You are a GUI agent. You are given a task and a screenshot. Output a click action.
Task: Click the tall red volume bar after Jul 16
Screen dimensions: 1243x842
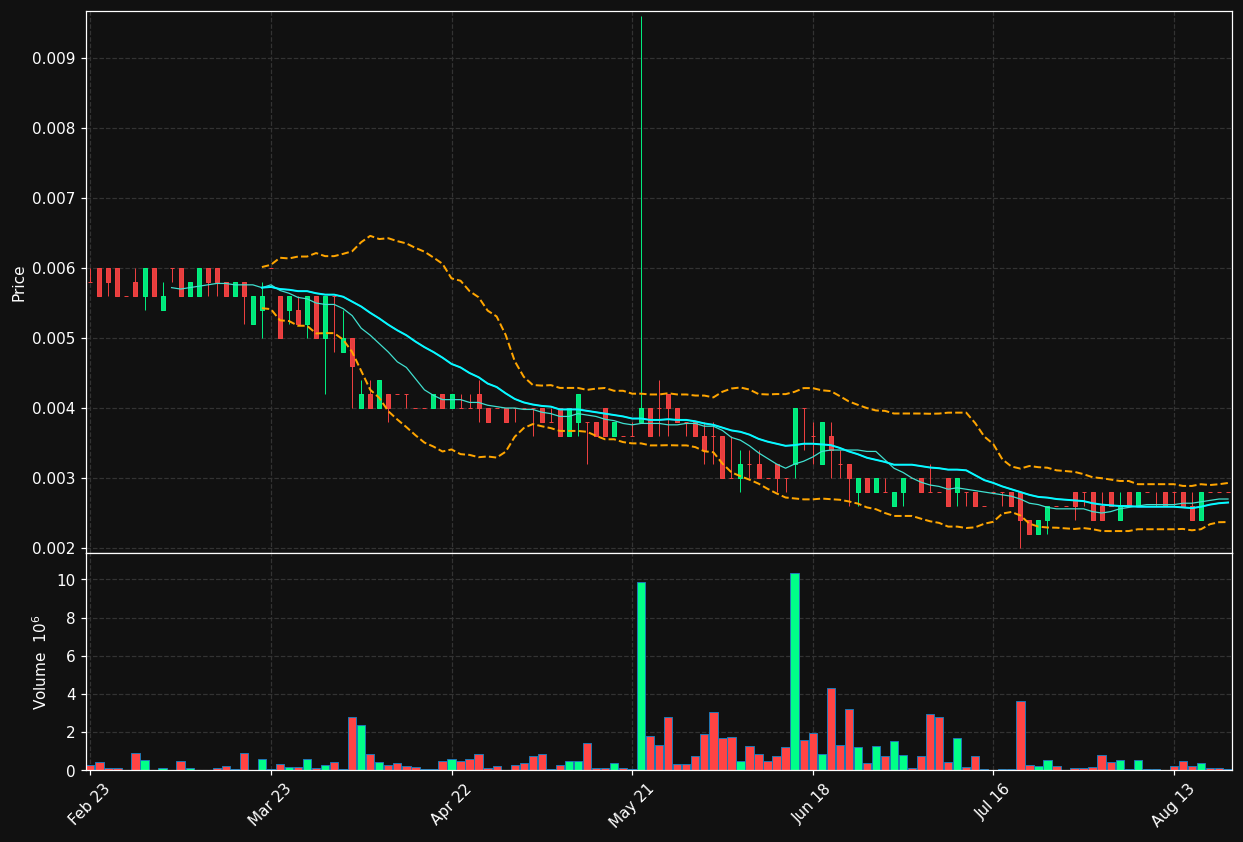click(1021, 735)
